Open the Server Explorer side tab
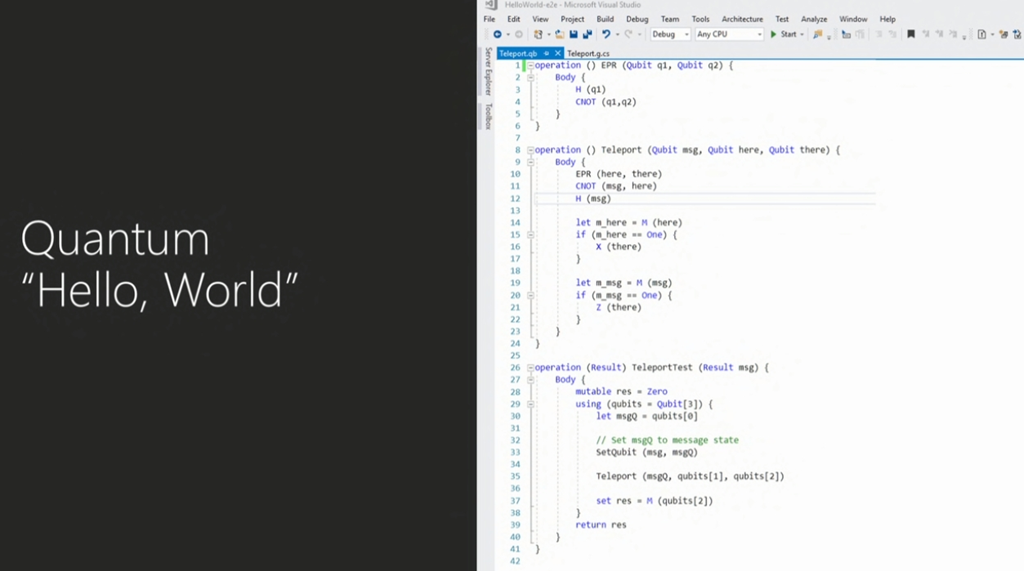1024x571 pixels. 487,72
